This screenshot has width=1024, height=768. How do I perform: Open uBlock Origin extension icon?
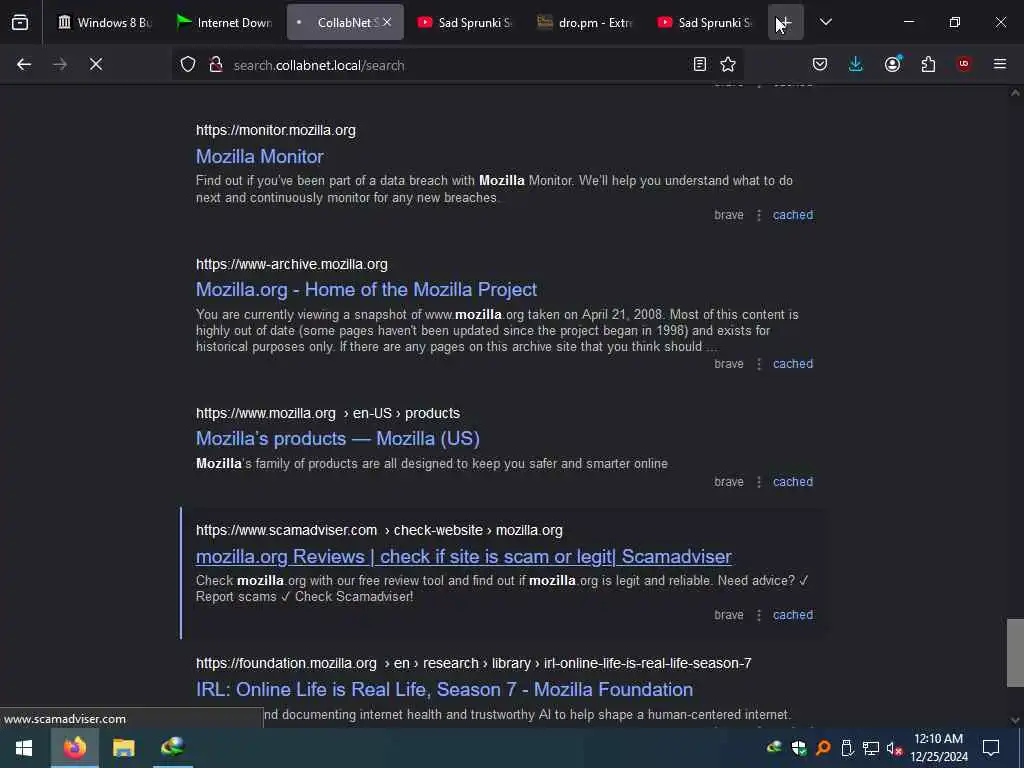coord(964,64)
